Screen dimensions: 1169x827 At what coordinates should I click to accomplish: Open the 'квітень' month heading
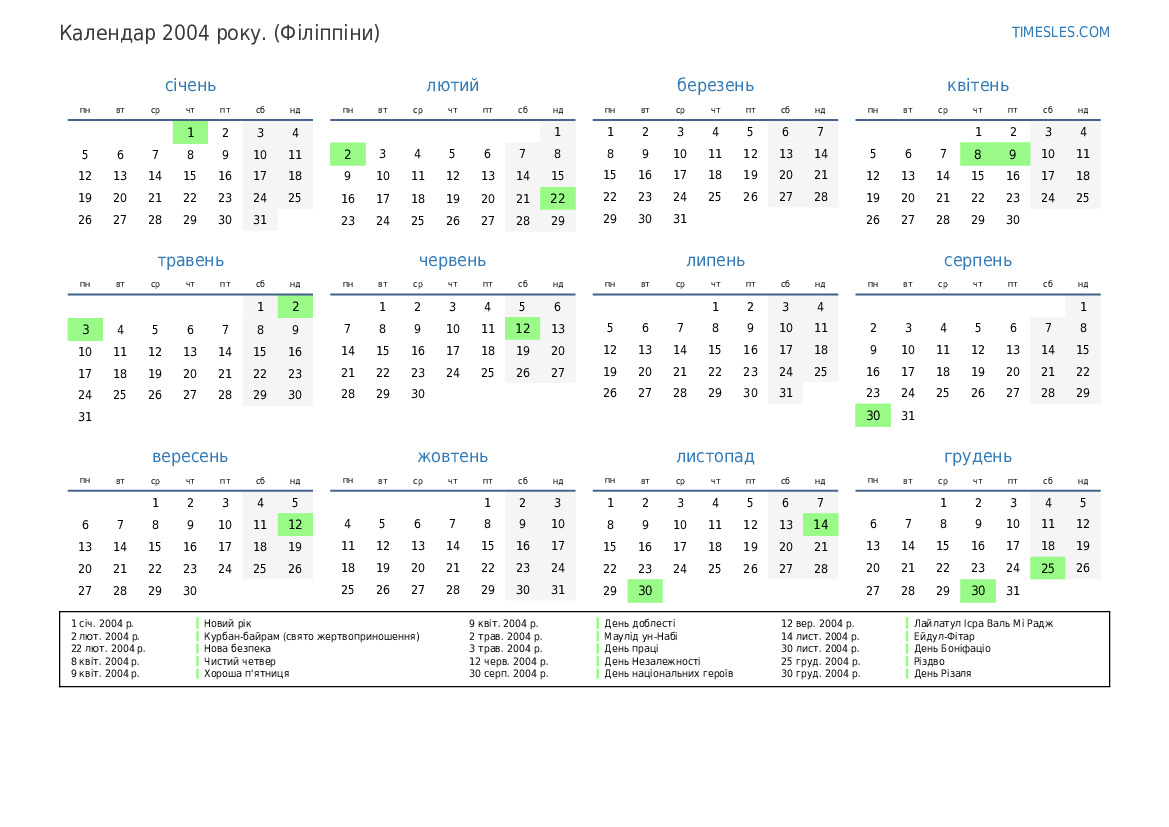(977, 85)
